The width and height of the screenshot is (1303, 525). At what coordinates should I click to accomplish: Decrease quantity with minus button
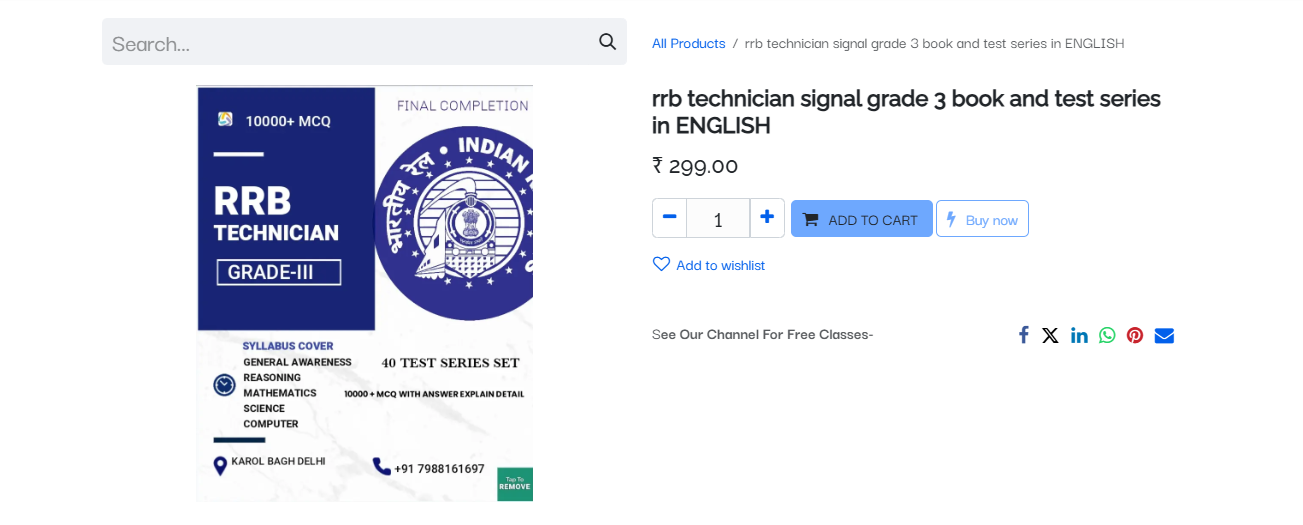tap(669, 218)
